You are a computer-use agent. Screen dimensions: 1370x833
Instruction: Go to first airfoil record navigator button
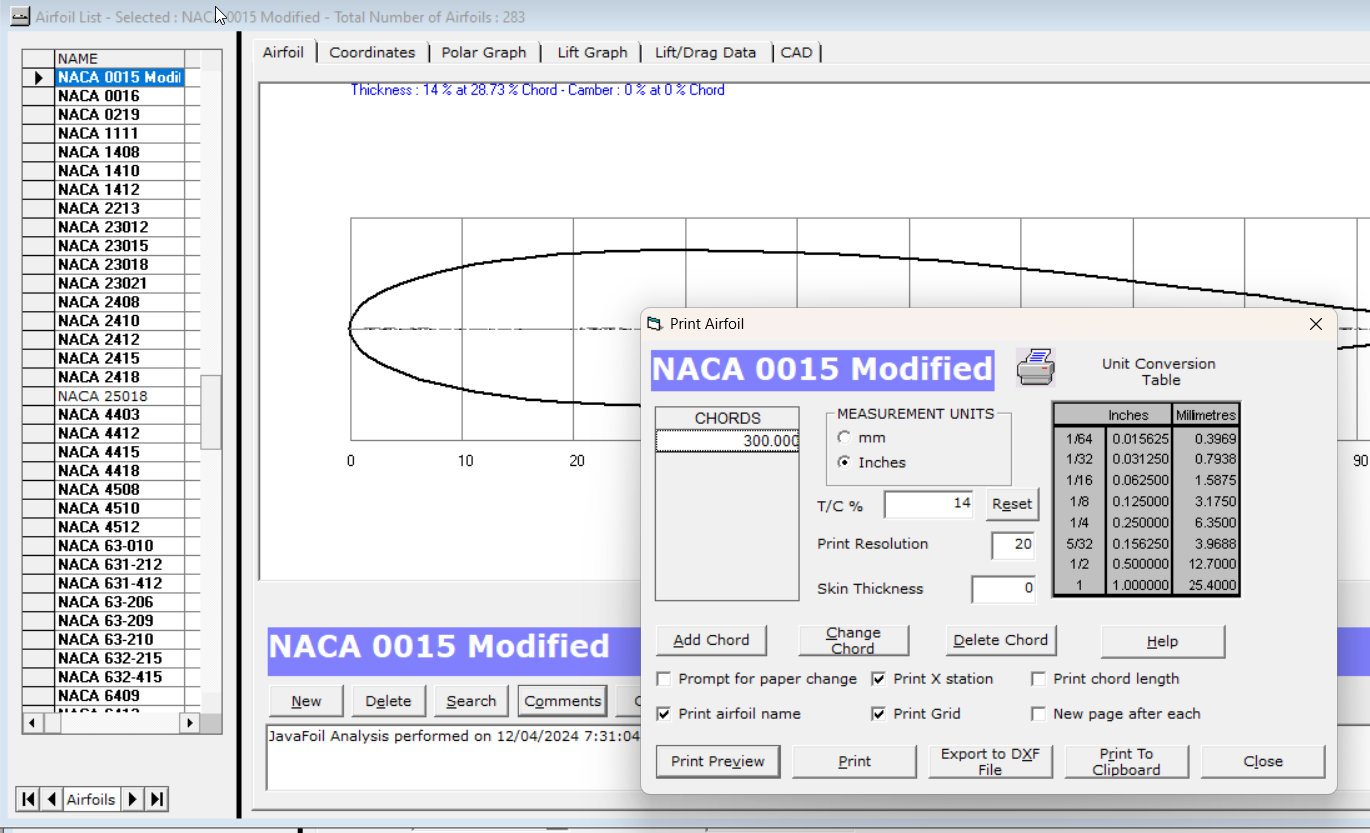point(28,799)
